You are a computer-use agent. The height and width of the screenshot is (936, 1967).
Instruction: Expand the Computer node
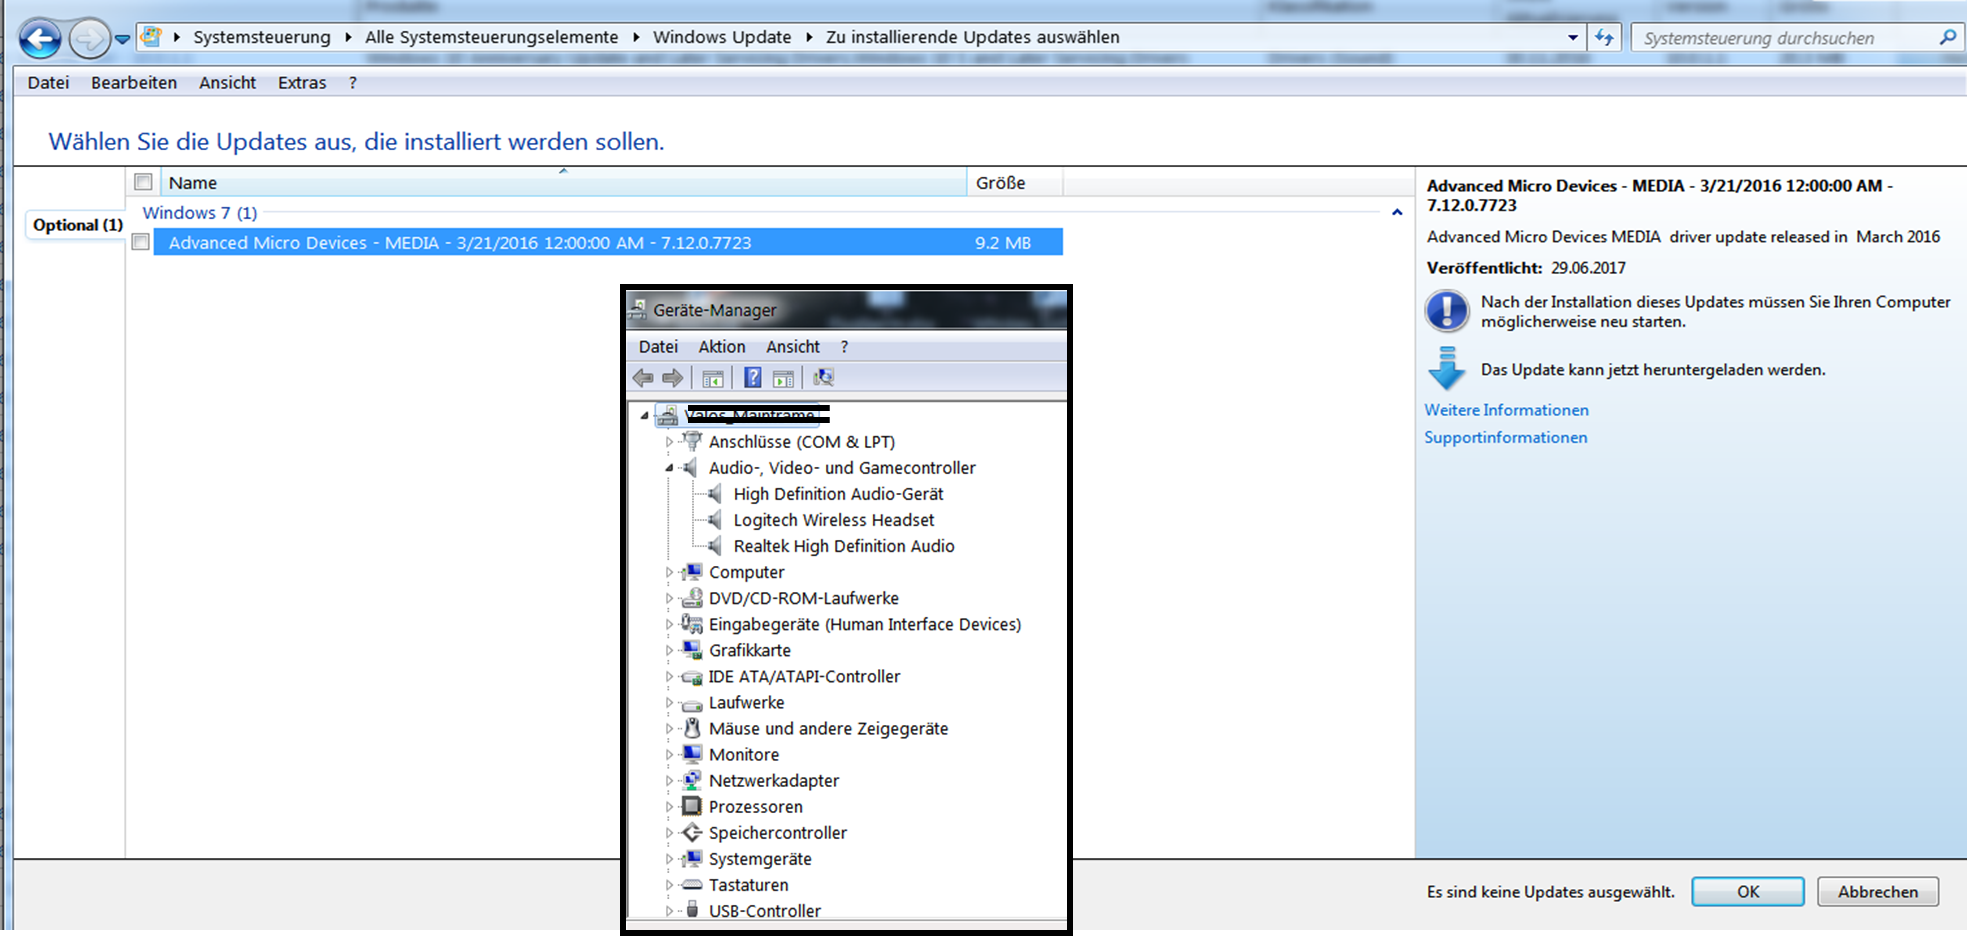pos(670,572)
